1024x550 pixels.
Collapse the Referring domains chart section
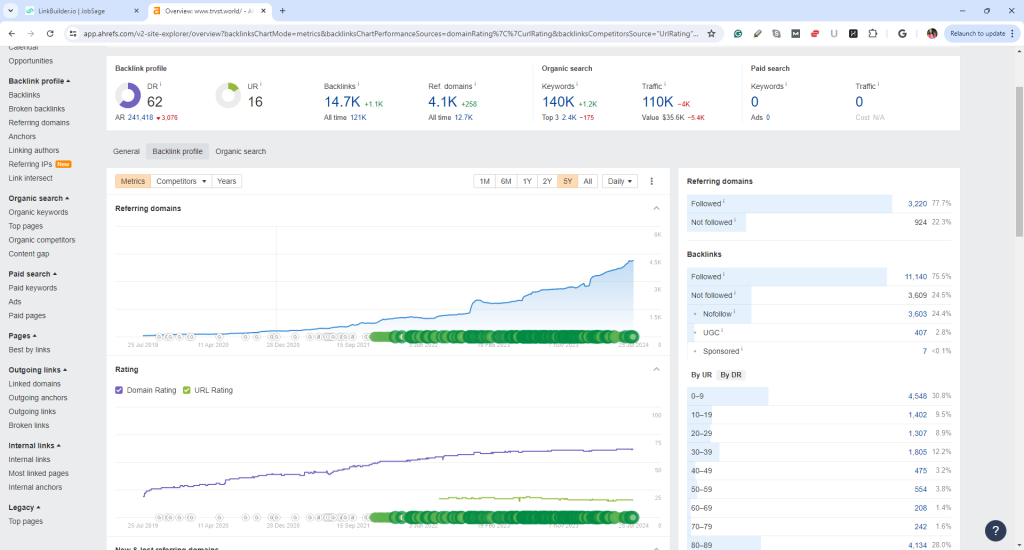656,208
